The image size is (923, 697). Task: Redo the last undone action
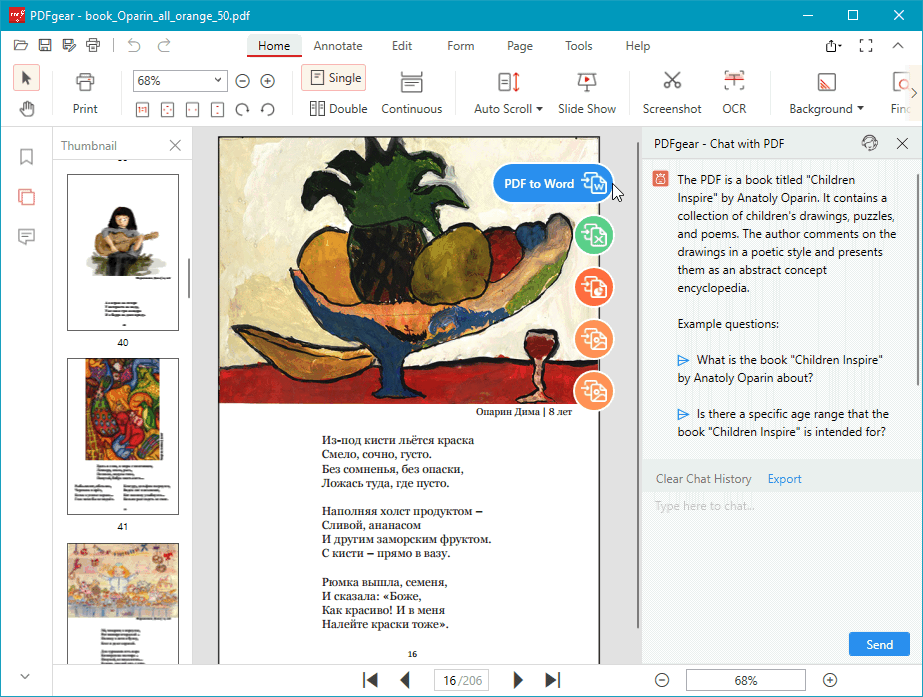[164, 45]
